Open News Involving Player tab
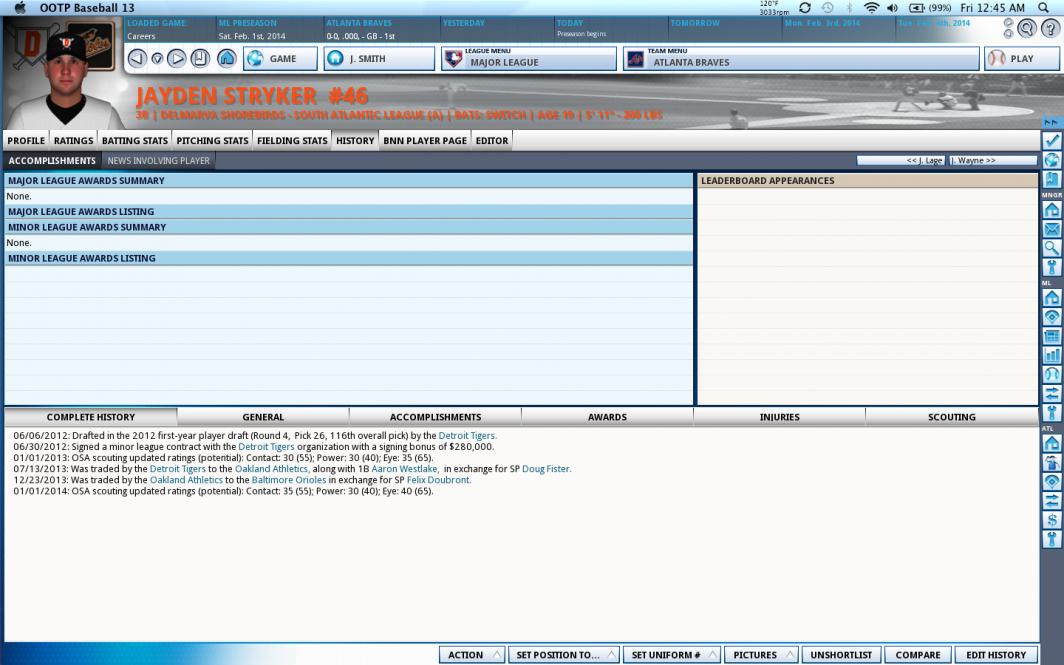 [x=158, y=160]
